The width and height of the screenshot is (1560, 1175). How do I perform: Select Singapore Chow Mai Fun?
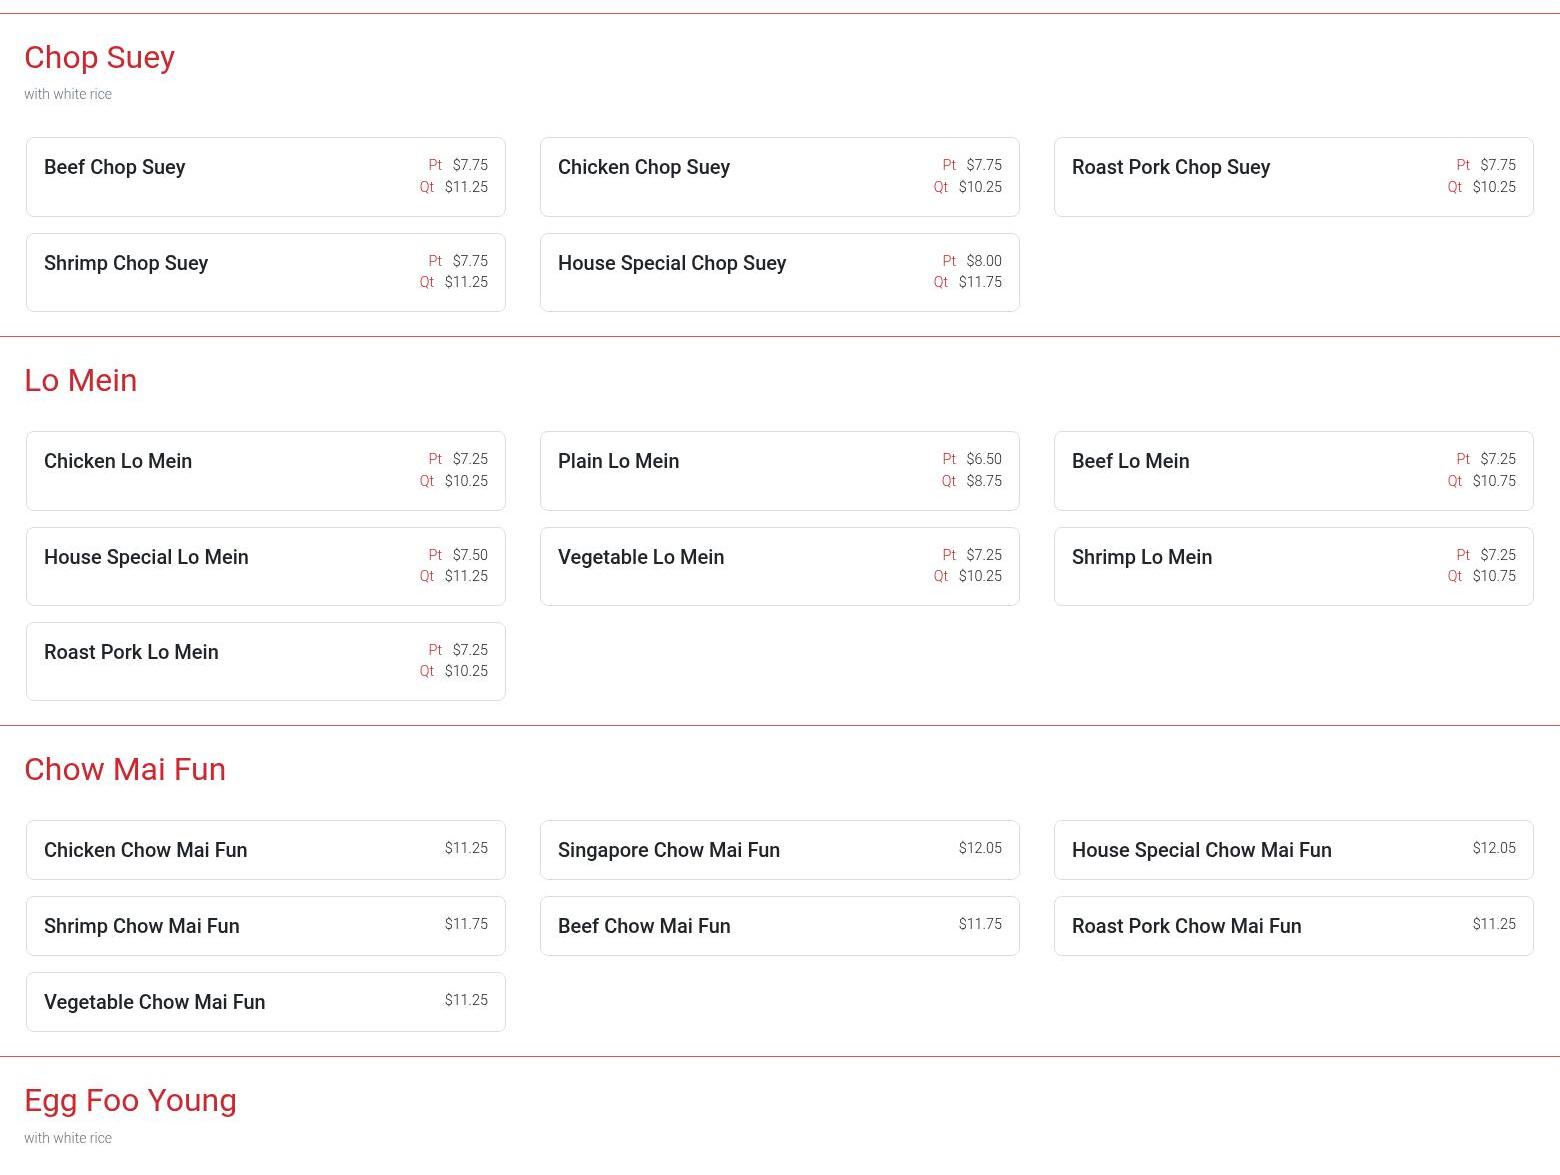tap(779, 850)
